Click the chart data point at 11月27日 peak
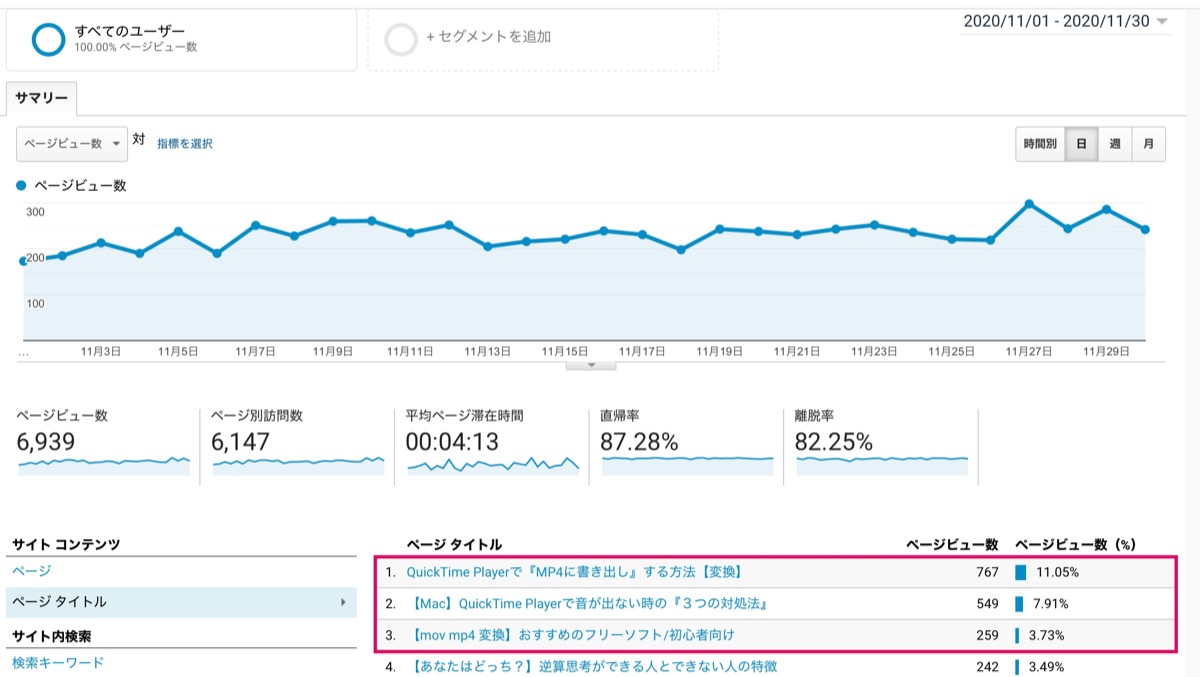Screen dimensions: 1200x677 1029,204
